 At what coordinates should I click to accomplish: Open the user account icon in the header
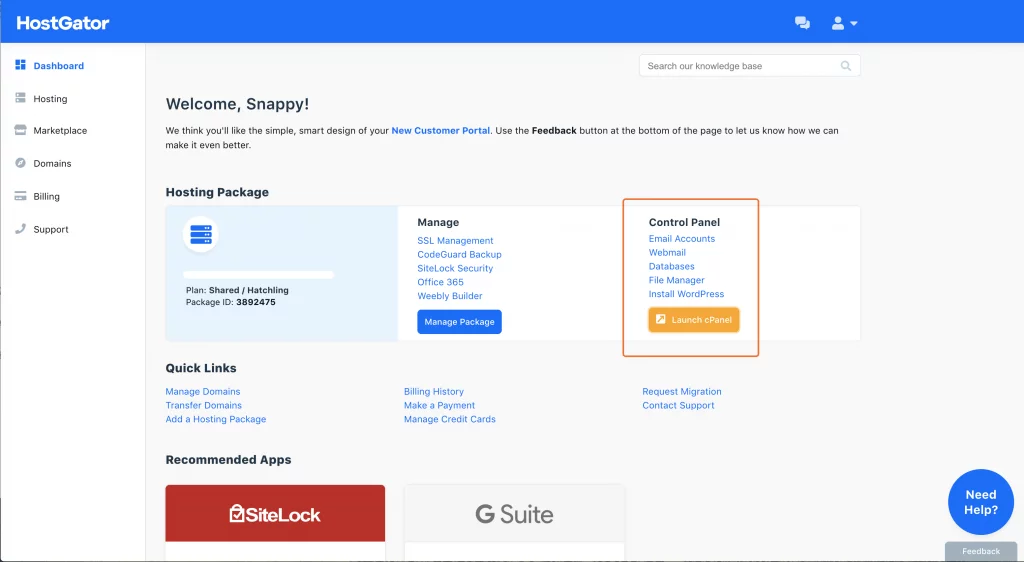pos(838,23)
